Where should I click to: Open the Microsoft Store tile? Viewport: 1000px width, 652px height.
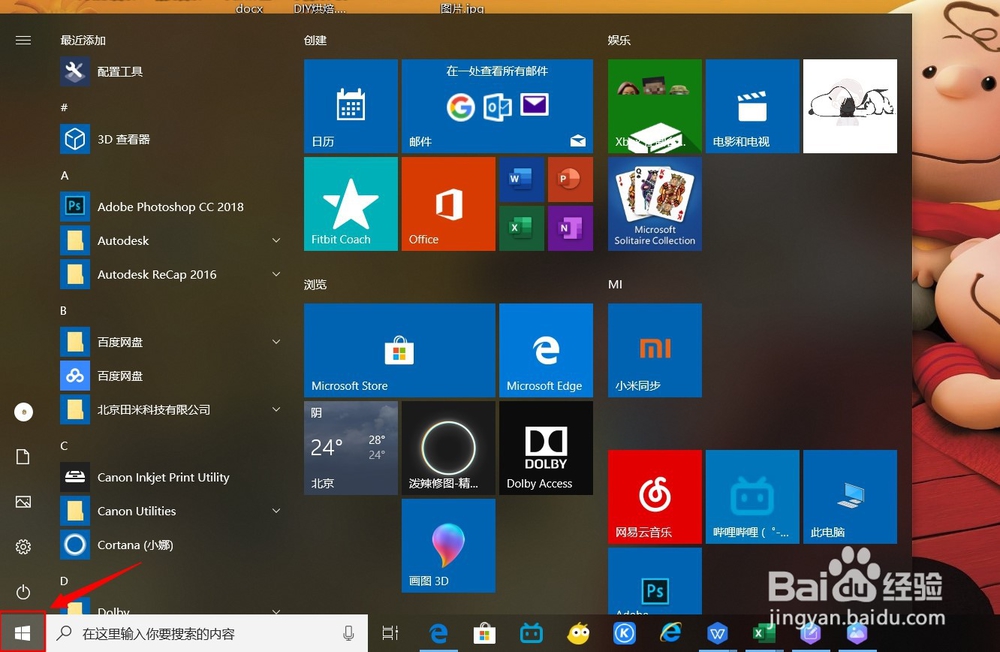(399, 350)
